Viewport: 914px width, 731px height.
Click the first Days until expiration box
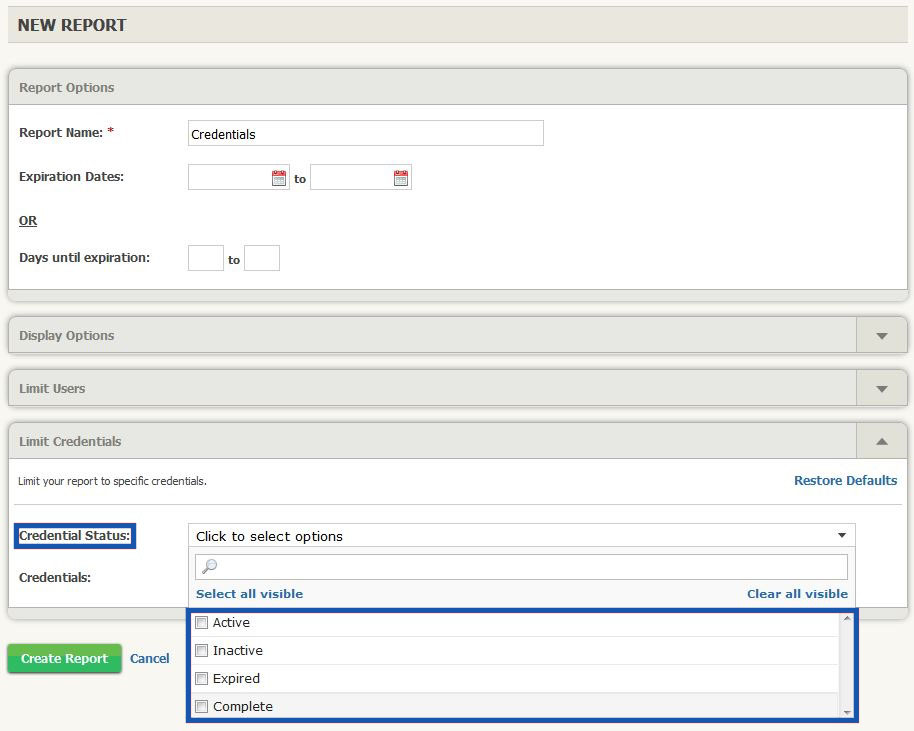(x=205, y=257)
